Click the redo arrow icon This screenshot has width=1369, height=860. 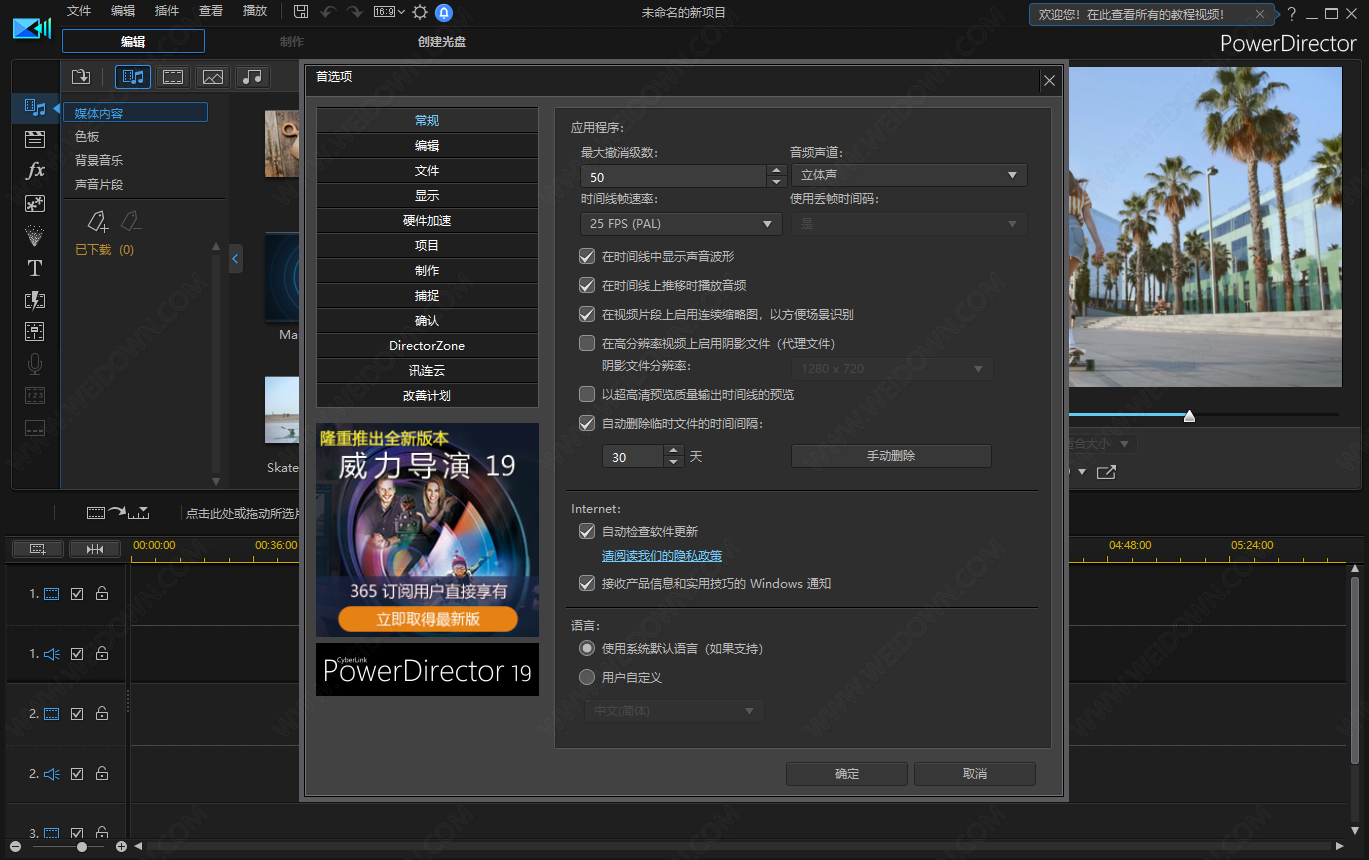coord(354,12)
